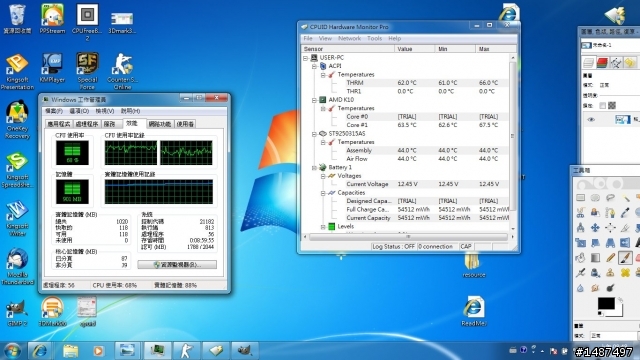Collapse Temperatures under ACPI
The height and width of the screenshot is (360, 640).
coord(323,75)
